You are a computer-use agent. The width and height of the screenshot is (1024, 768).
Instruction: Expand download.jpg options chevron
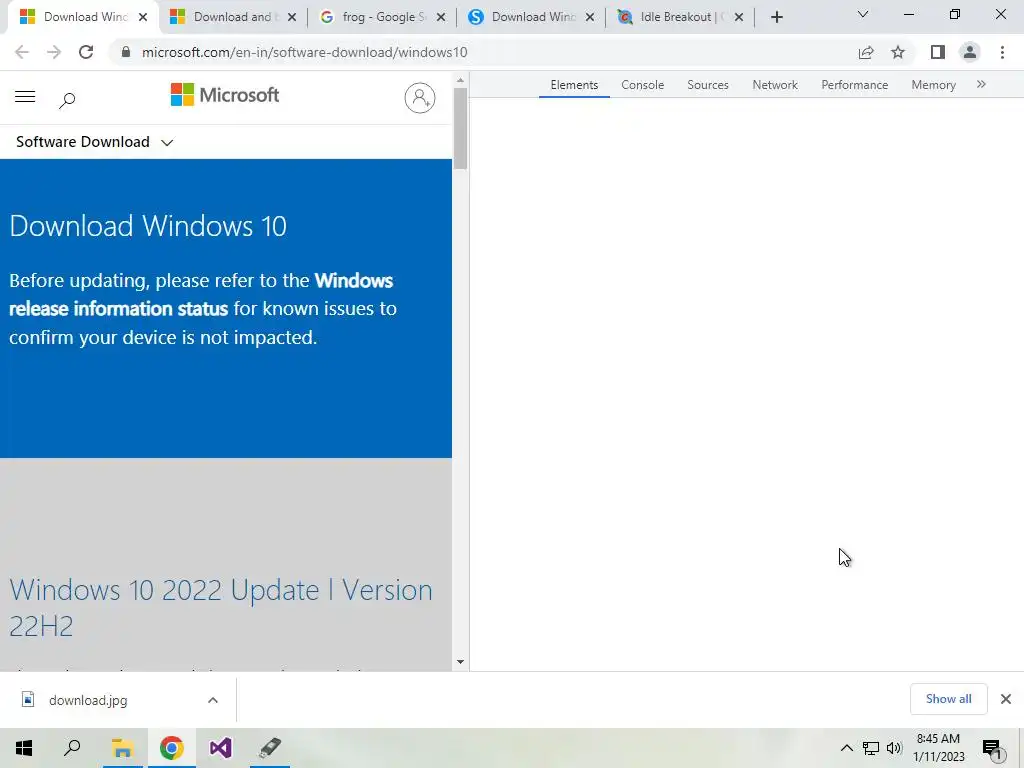(213, 700)
